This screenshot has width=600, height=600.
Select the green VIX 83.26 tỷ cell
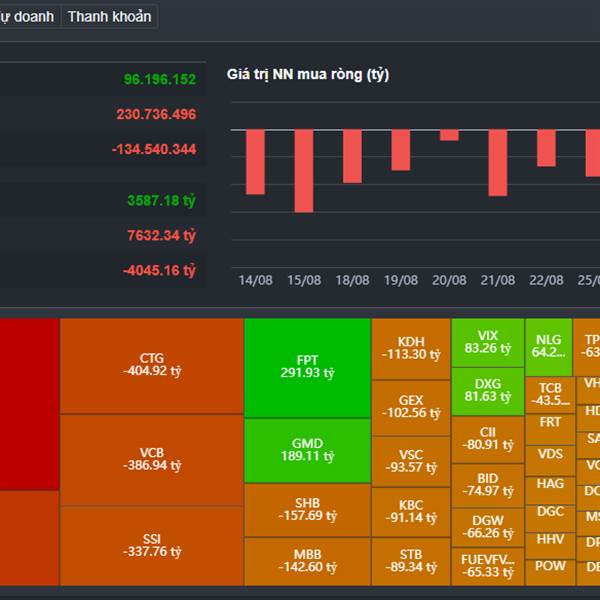point(488,343)
